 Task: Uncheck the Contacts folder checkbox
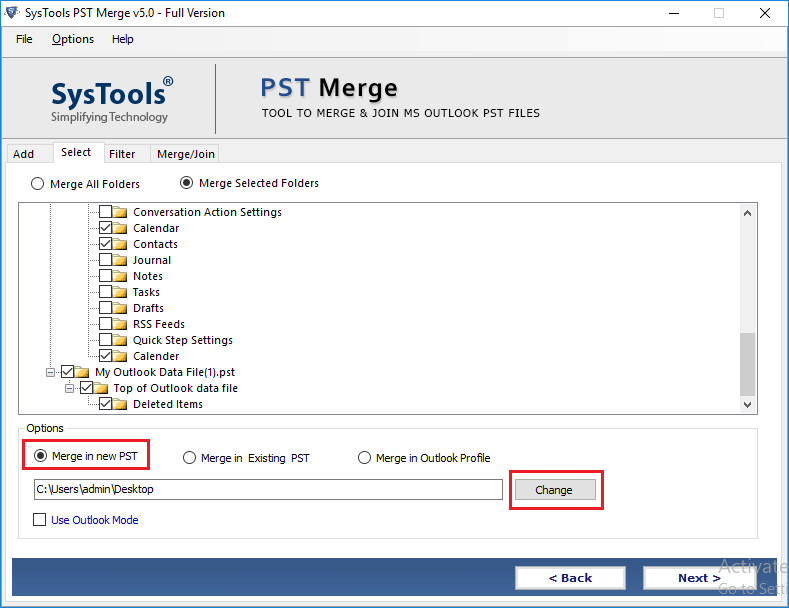click(105, 244)
